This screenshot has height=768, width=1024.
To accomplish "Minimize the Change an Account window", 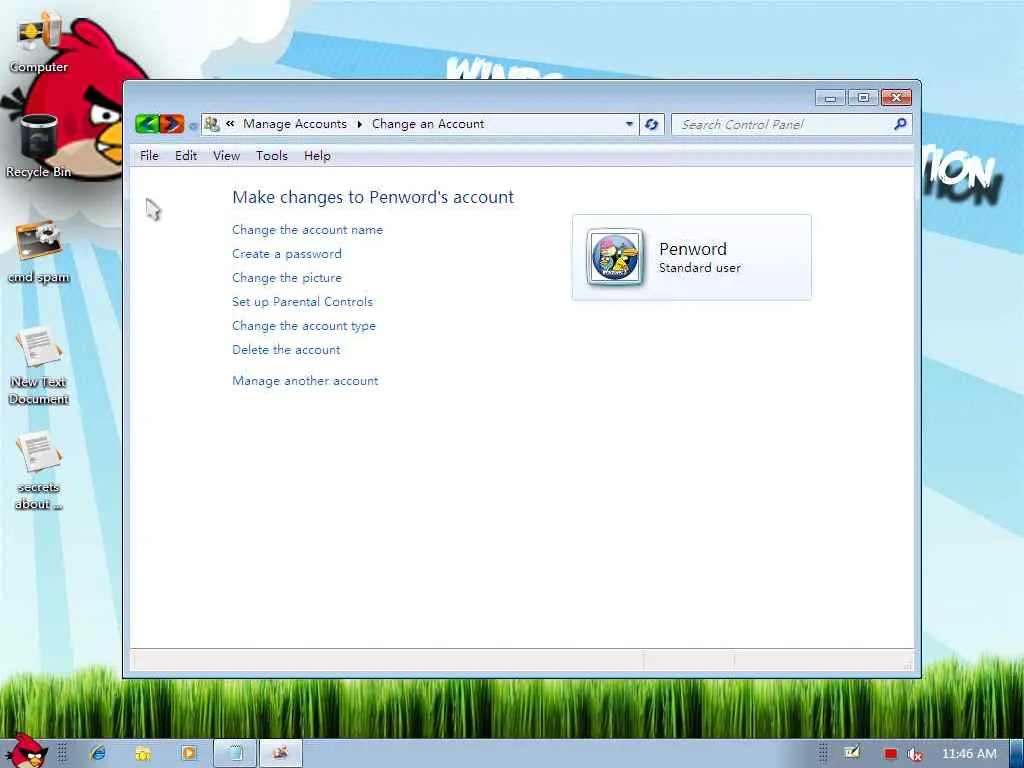I will tap(830, 98).
